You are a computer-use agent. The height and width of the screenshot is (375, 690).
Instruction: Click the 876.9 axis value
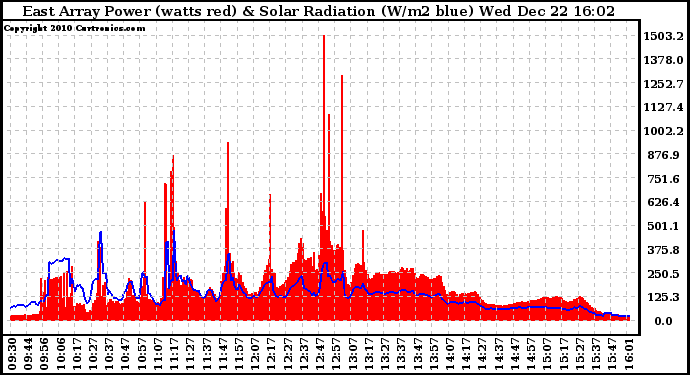pyautogui.click(x=663, y=155)
